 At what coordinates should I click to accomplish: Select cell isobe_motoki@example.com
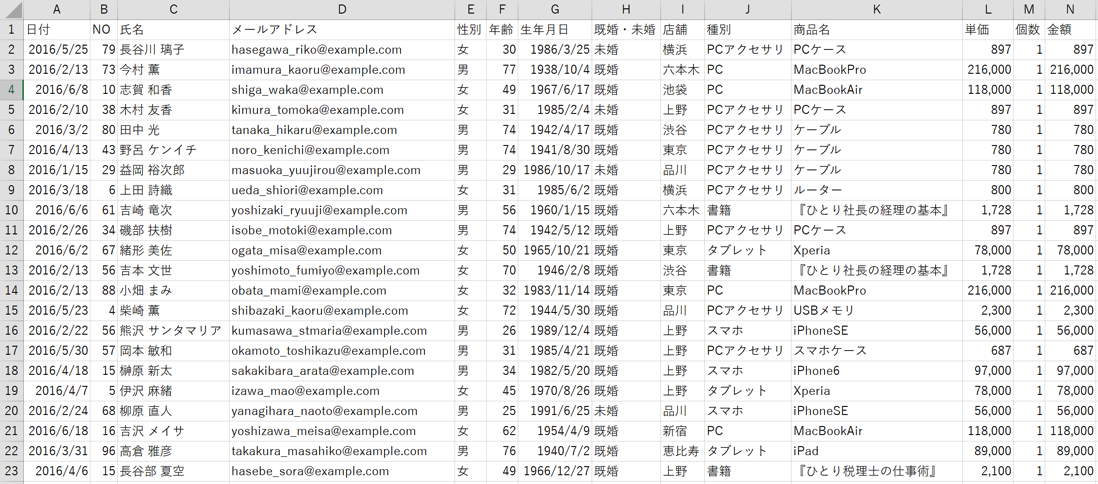[342, 230]
